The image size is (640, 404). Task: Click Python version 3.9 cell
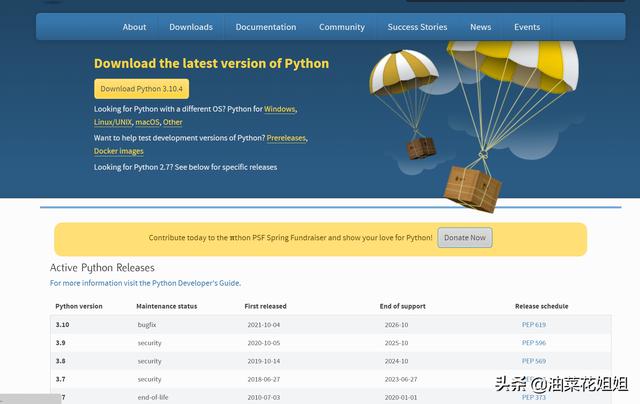[x=60, y=343]
